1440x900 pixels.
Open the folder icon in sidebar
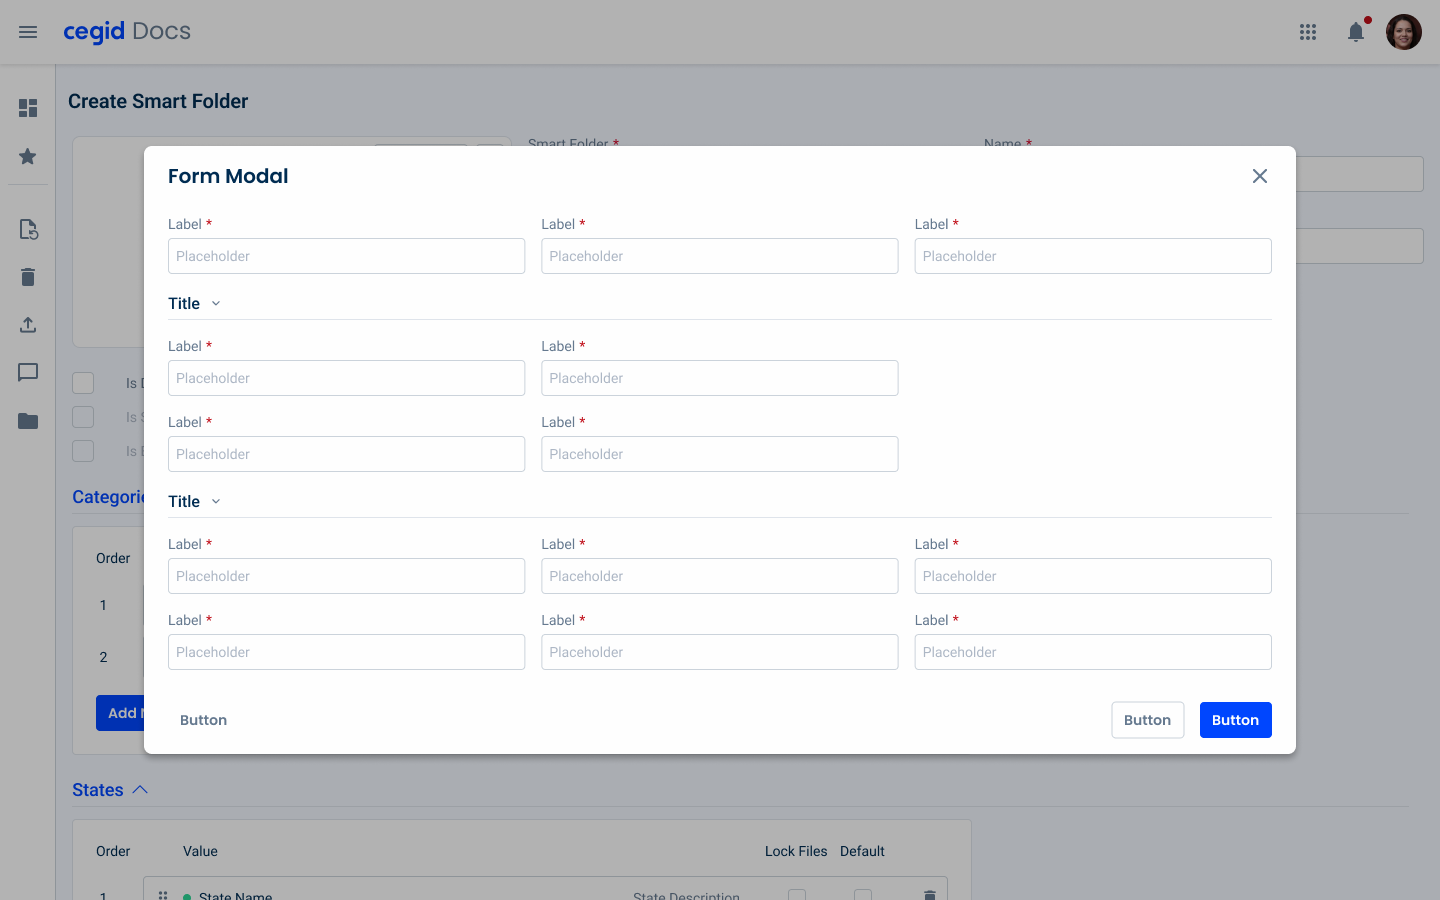tap(28, 421)
